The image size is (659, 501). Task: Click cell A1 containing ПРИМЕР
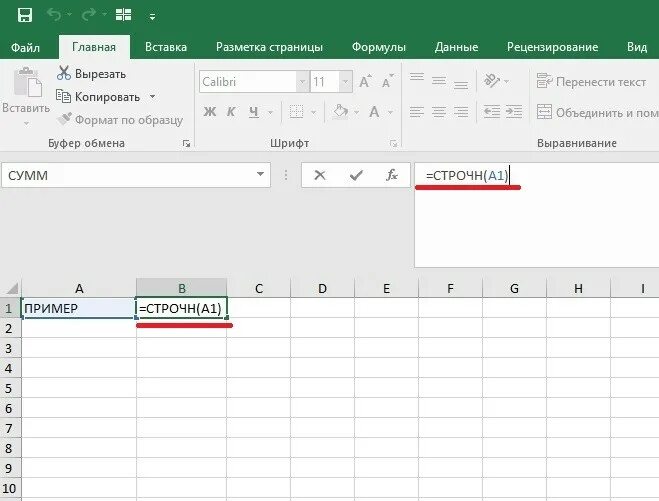(78, 309)
